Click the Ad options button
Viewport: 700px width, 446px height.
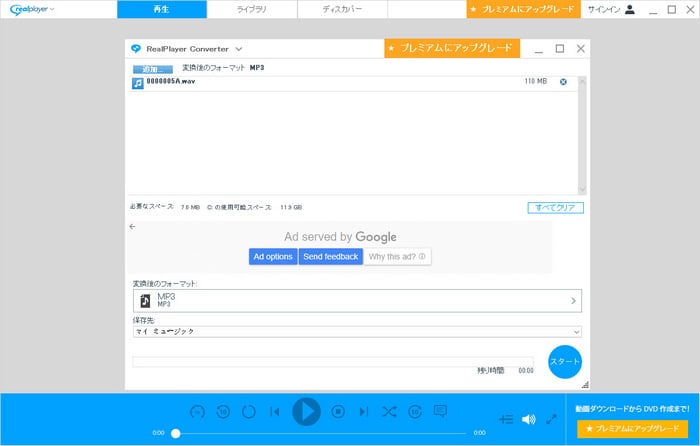point(273,257)
